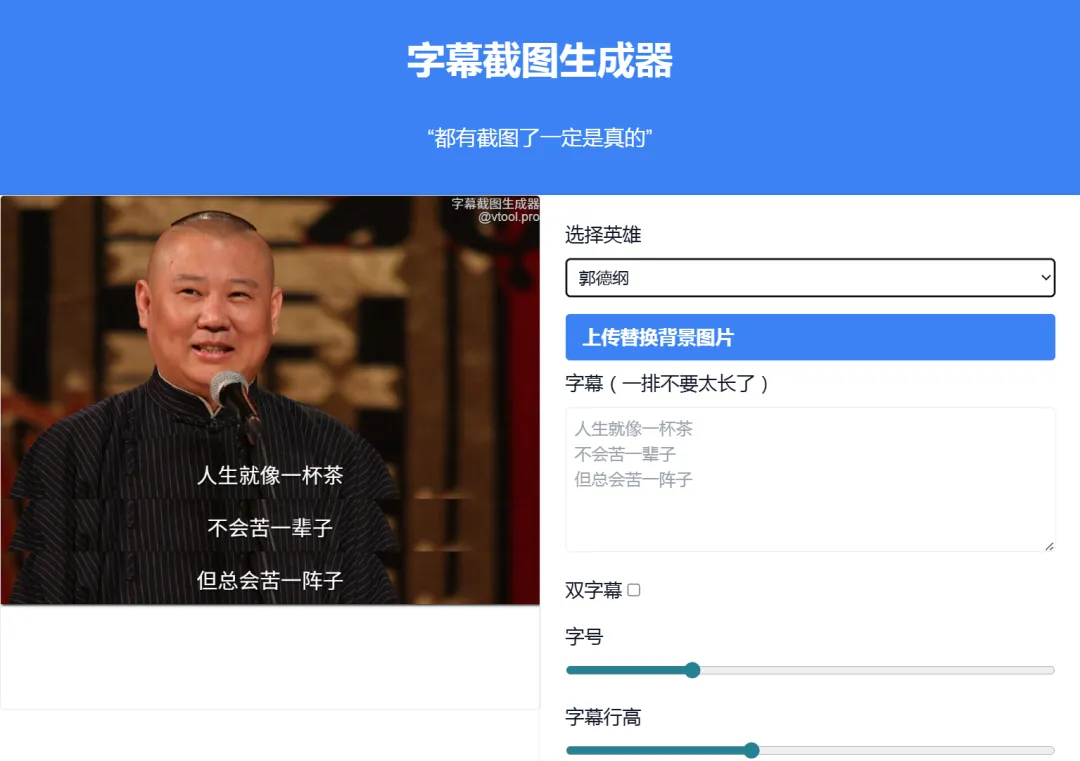Click the 字幕截图生成器 page title
The width and height of the screenshot is (1080, 761).
click(x=539, y=61)
